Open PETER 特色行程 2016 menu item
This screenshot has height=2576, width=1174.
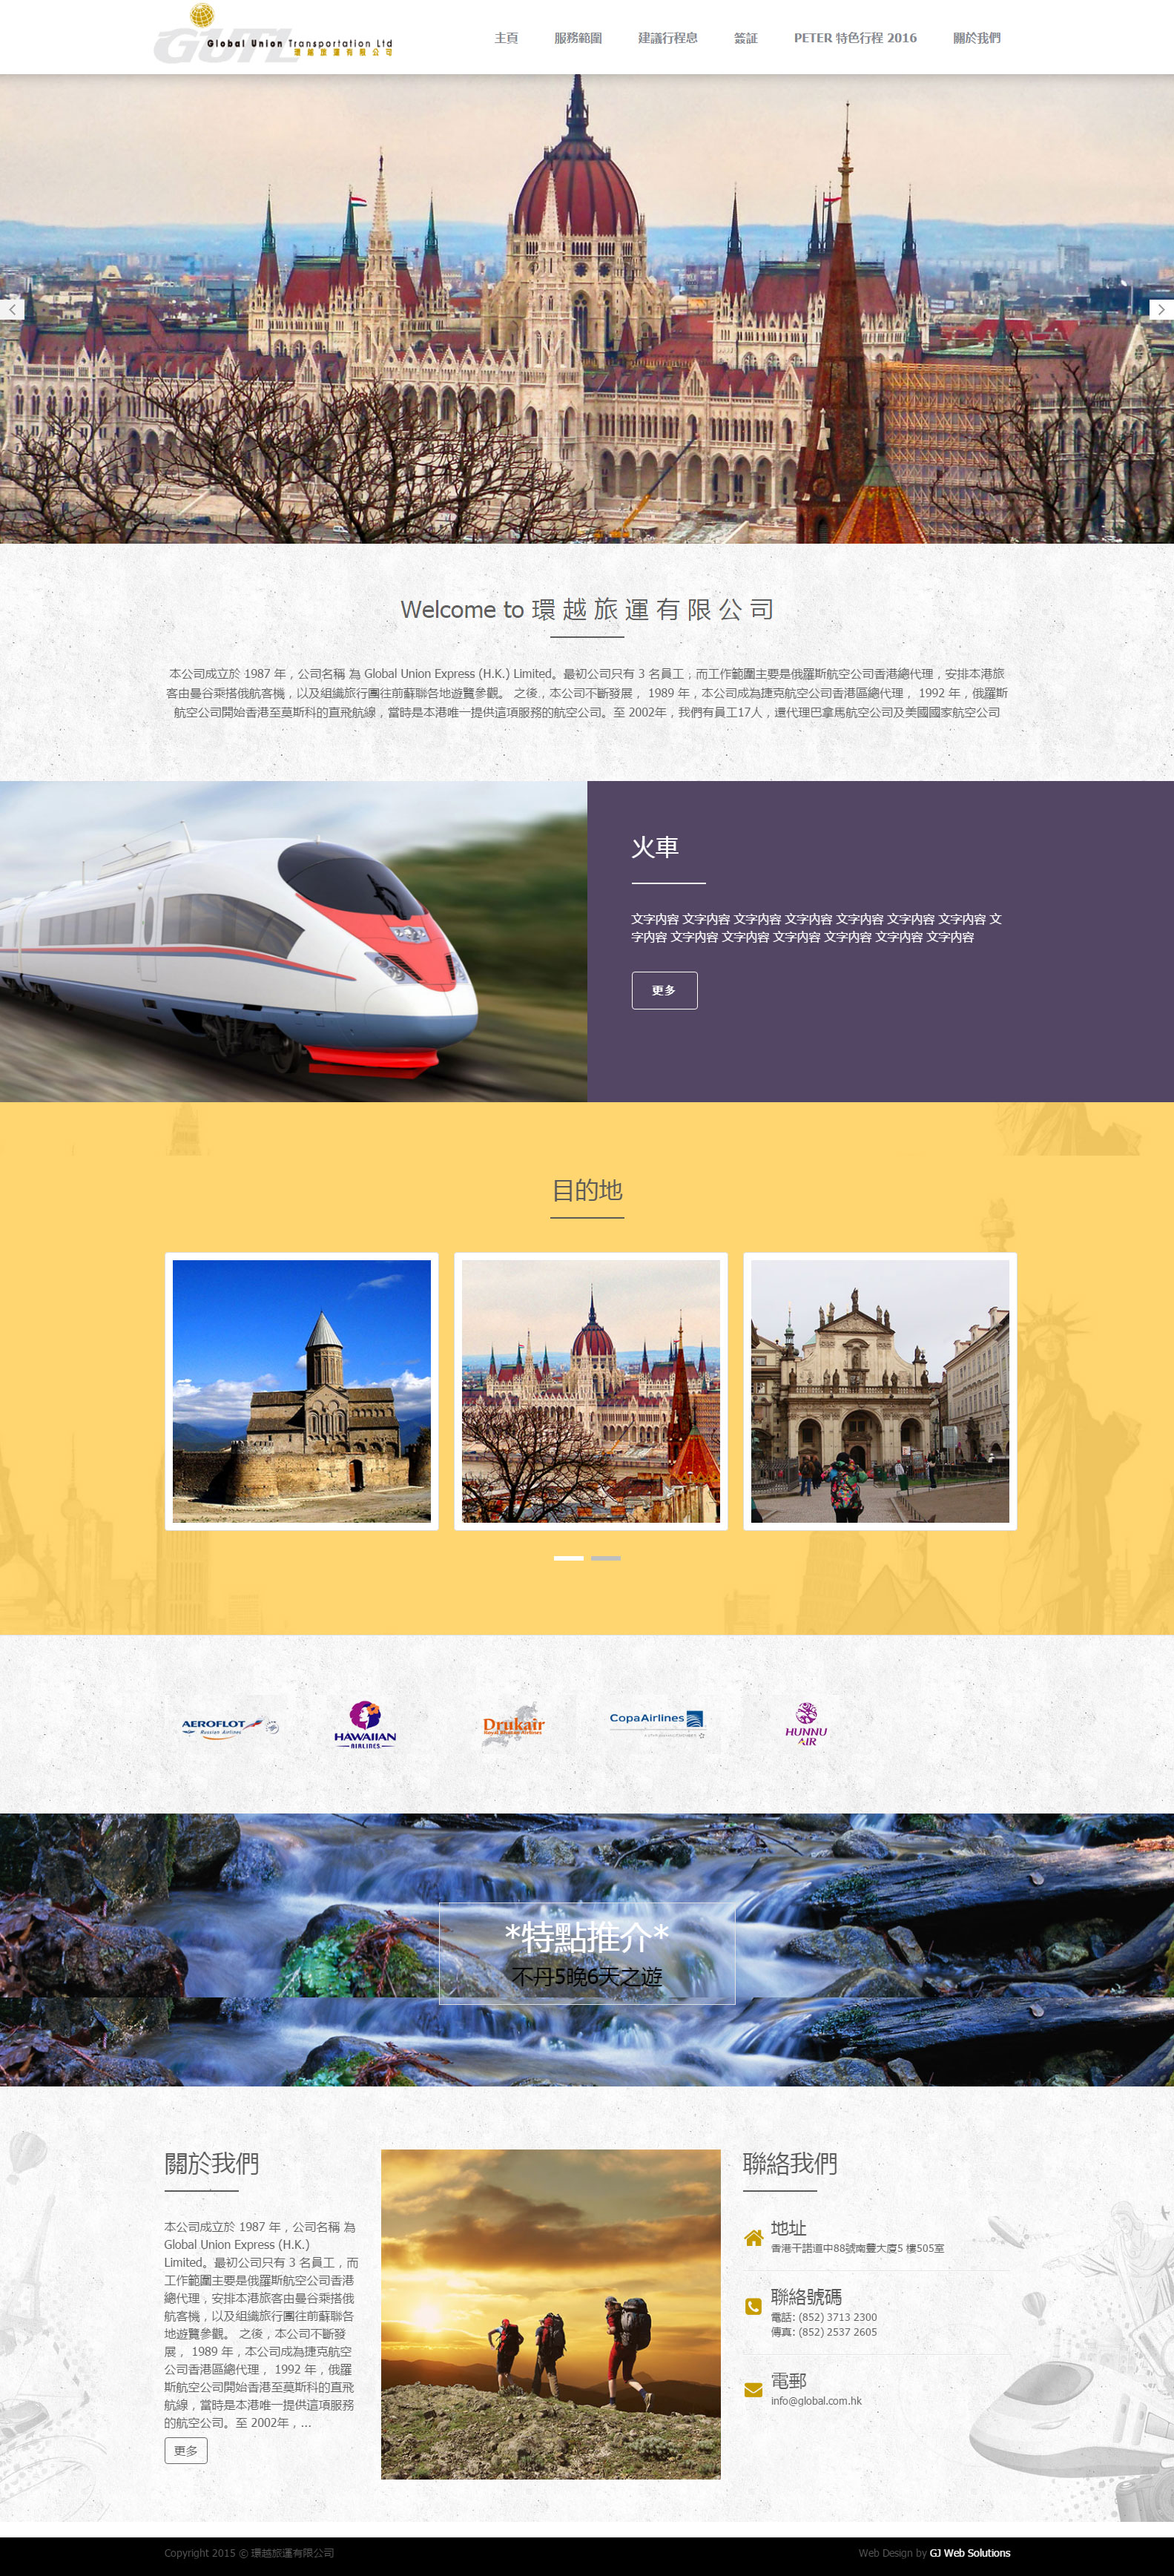(x=855, y=38)
